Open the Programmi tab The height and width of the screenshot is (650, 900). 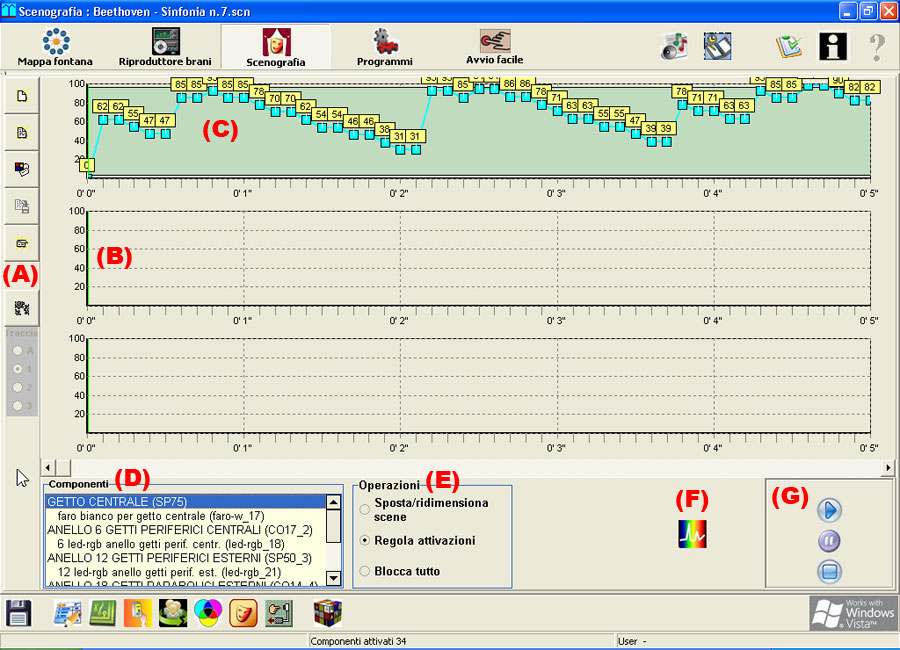385,48
